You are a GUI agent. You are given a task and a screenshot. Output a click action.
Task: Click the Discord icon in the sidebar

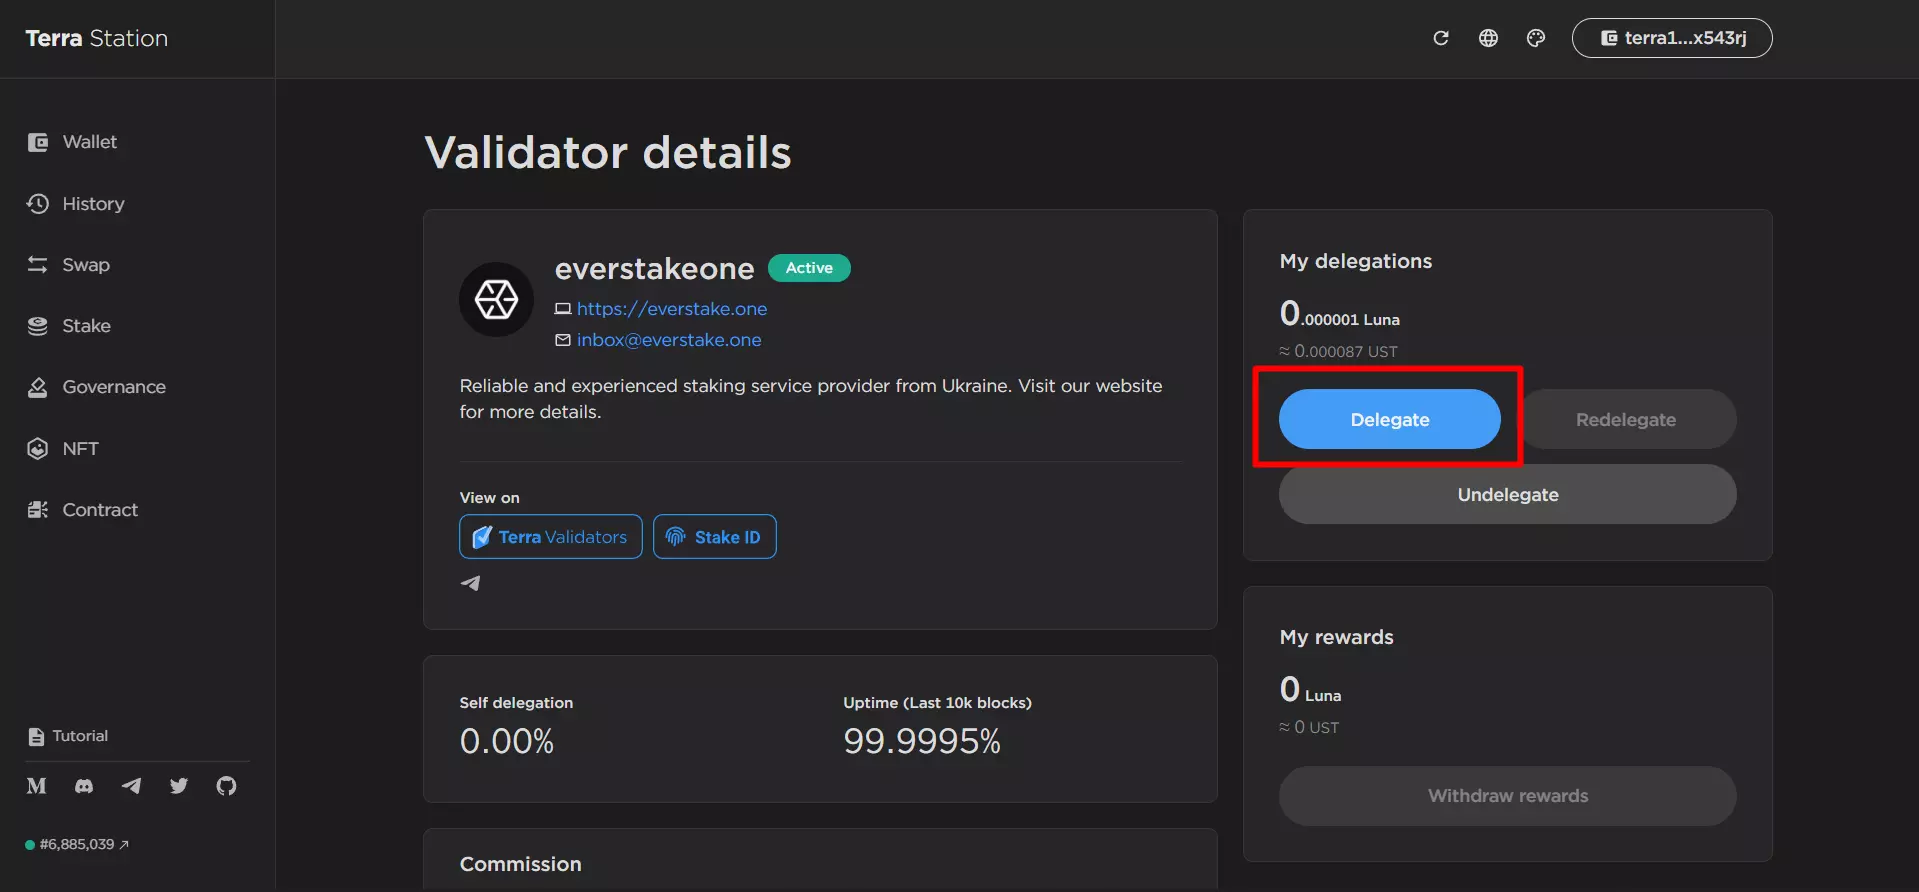tap(84, 786)
